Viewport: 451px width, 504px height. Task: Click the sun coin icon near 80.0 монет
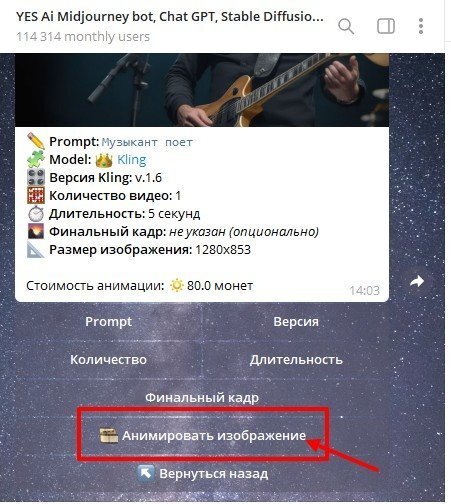(176, 286)
